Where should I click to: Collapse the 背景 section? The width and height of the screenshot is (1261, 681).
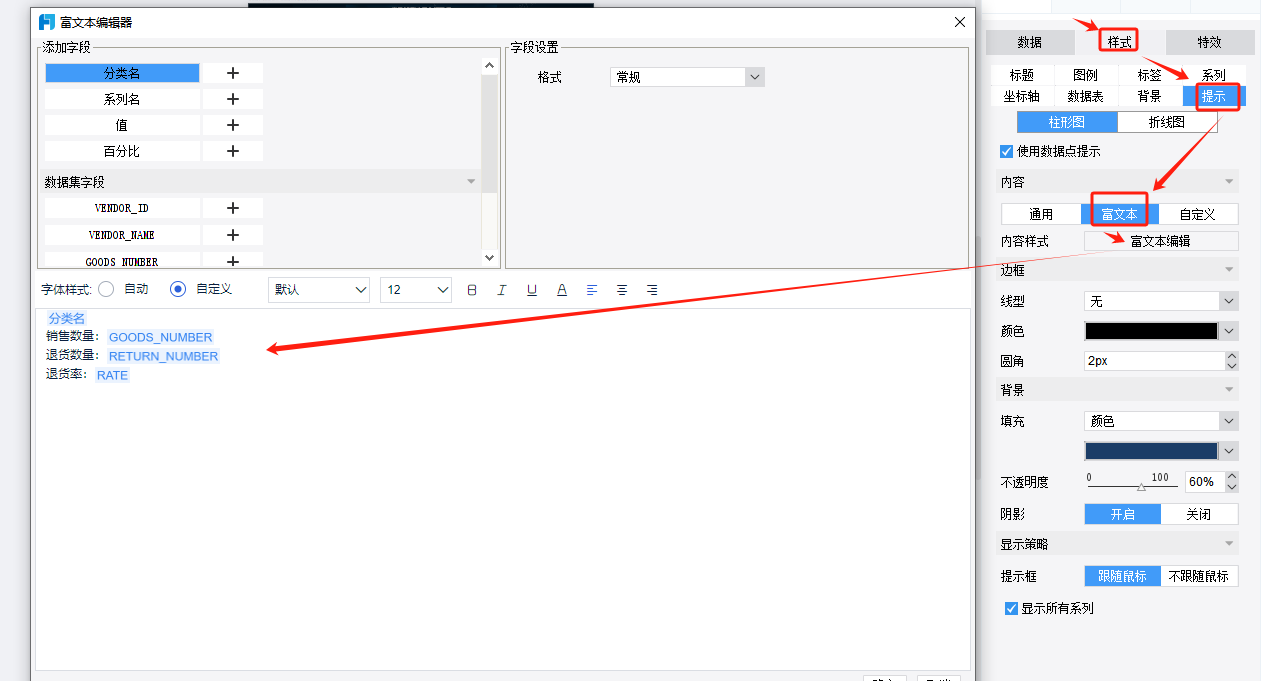(1230, 390)
